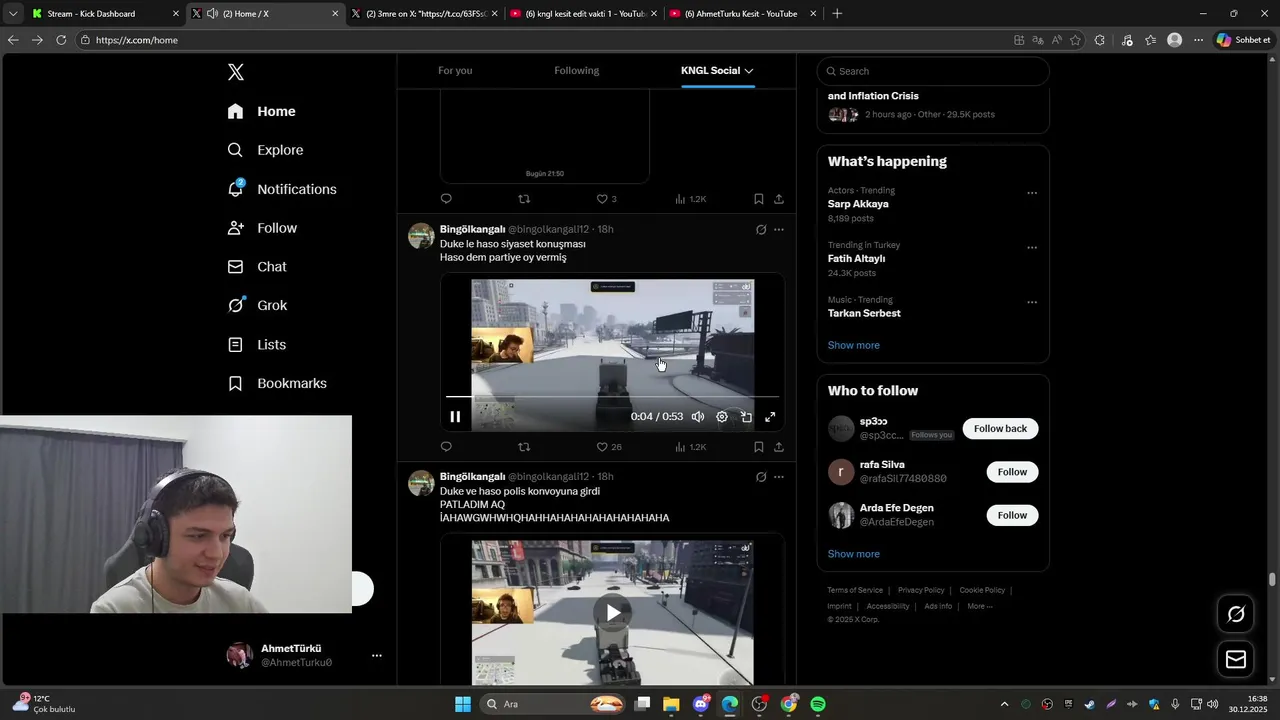Share the post with 3 likes

click(x=779, y=199)
